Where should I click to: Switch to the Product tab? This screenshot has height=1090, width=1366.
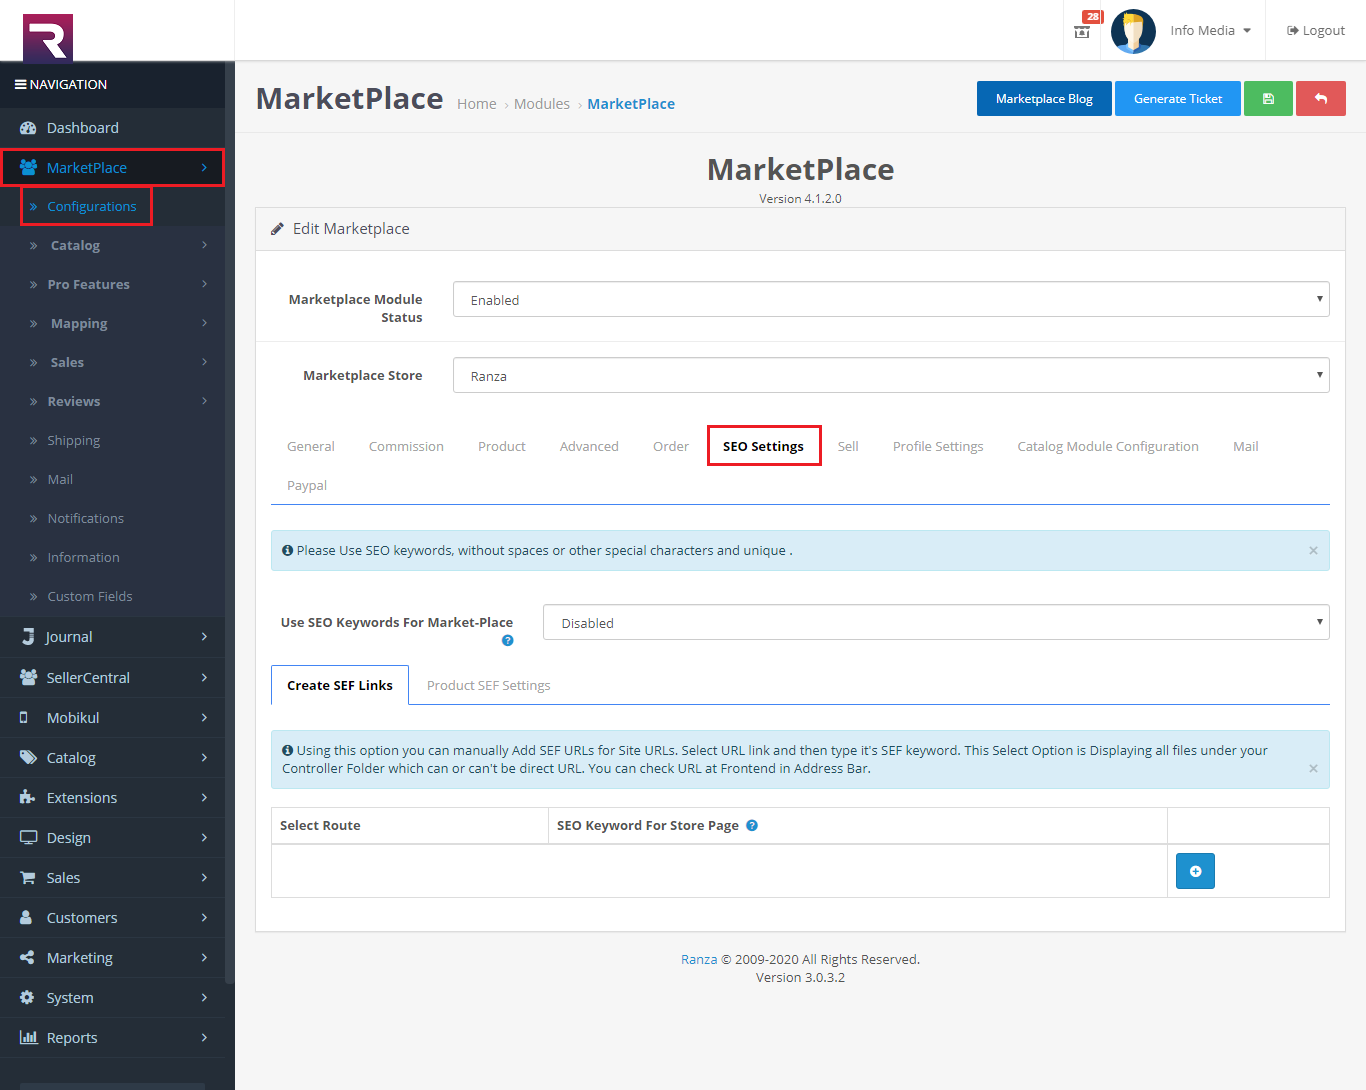(502, 447)
